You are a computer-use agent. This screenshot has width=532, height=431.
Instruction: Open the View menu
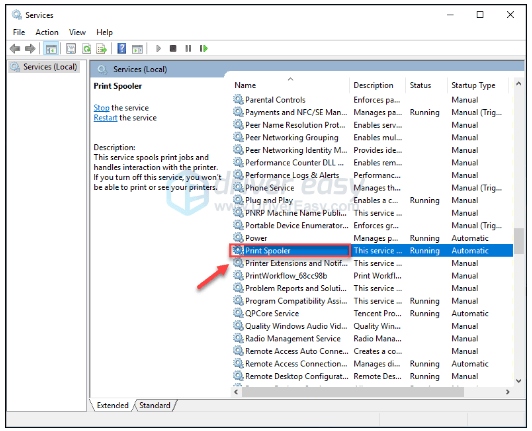[77, 32]
